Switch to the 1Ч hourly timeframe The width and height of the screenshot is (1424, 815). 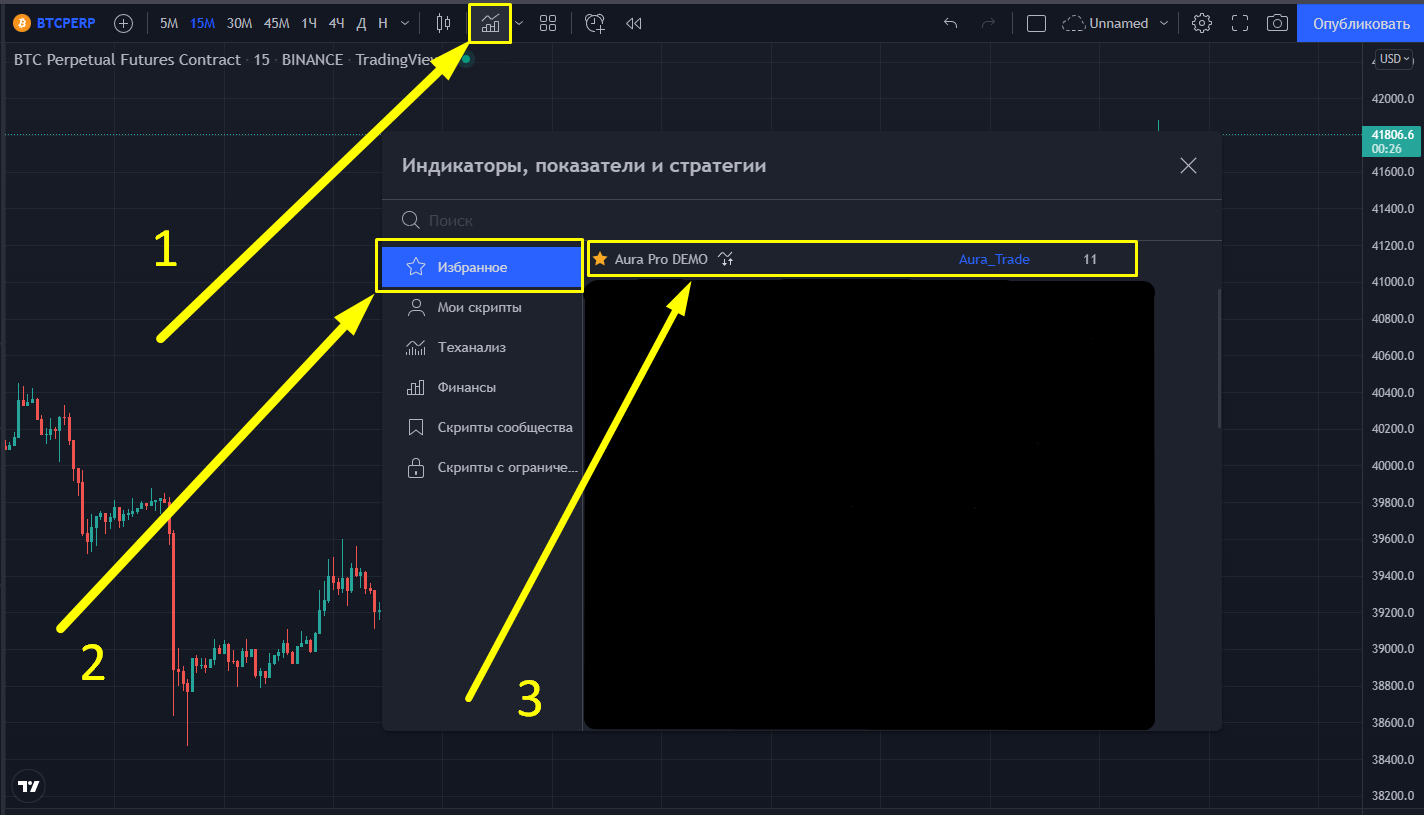309,23
